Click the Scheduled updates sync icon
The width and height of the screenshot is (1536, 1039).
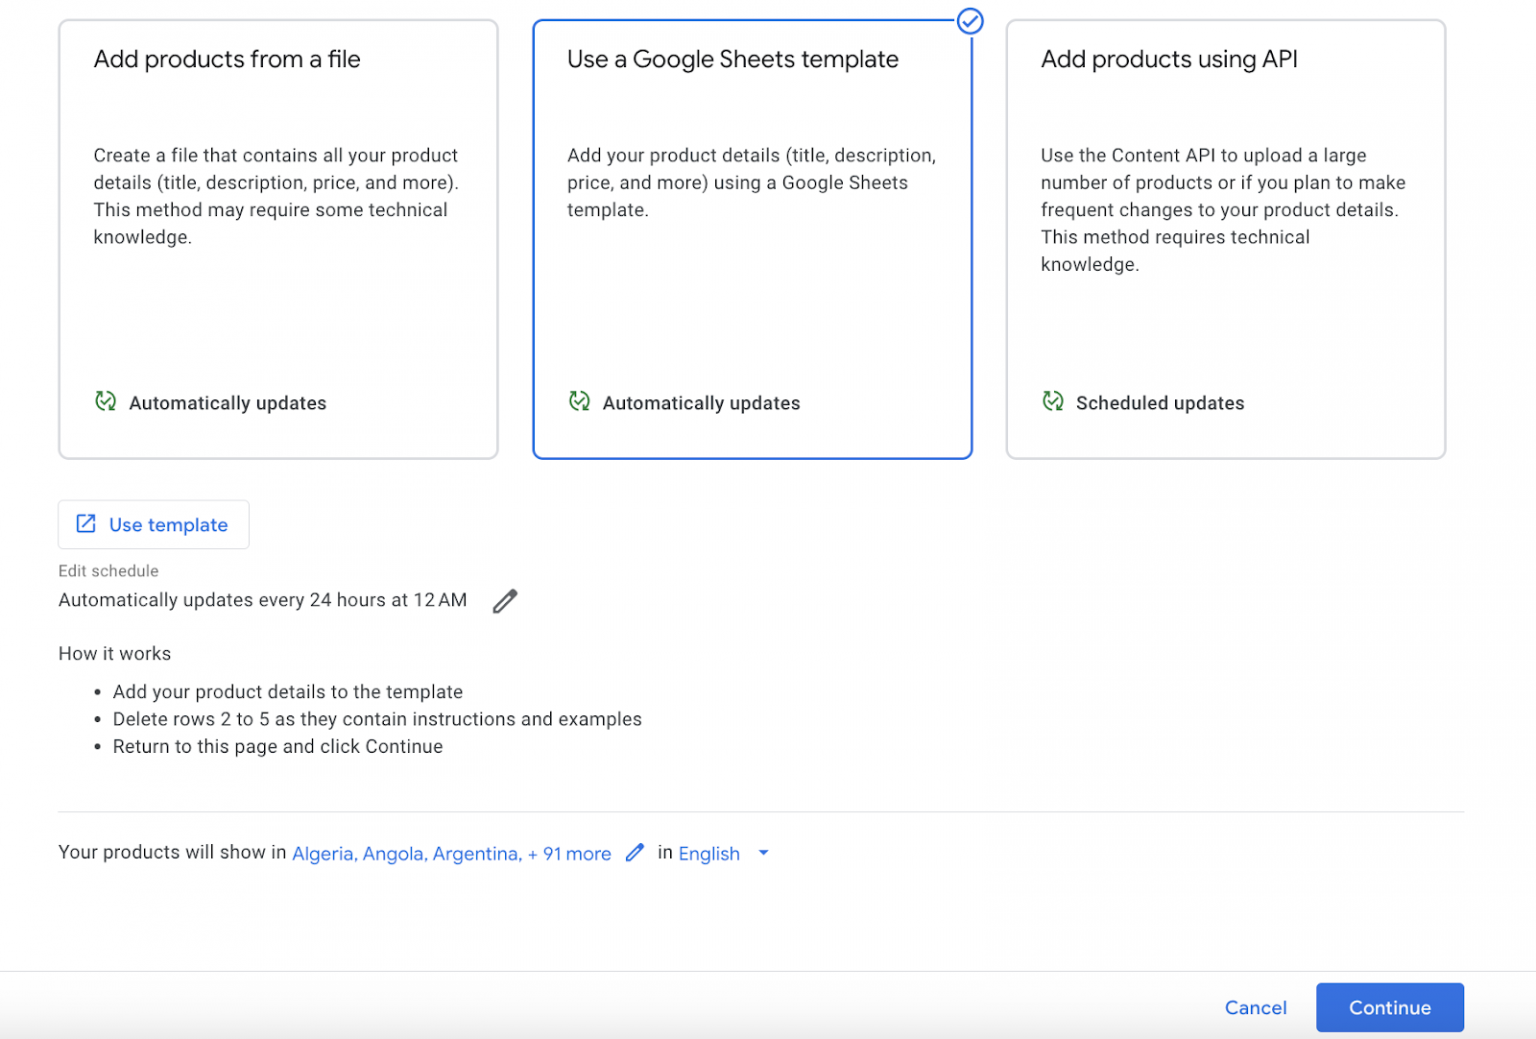[x=1052, y=402]
